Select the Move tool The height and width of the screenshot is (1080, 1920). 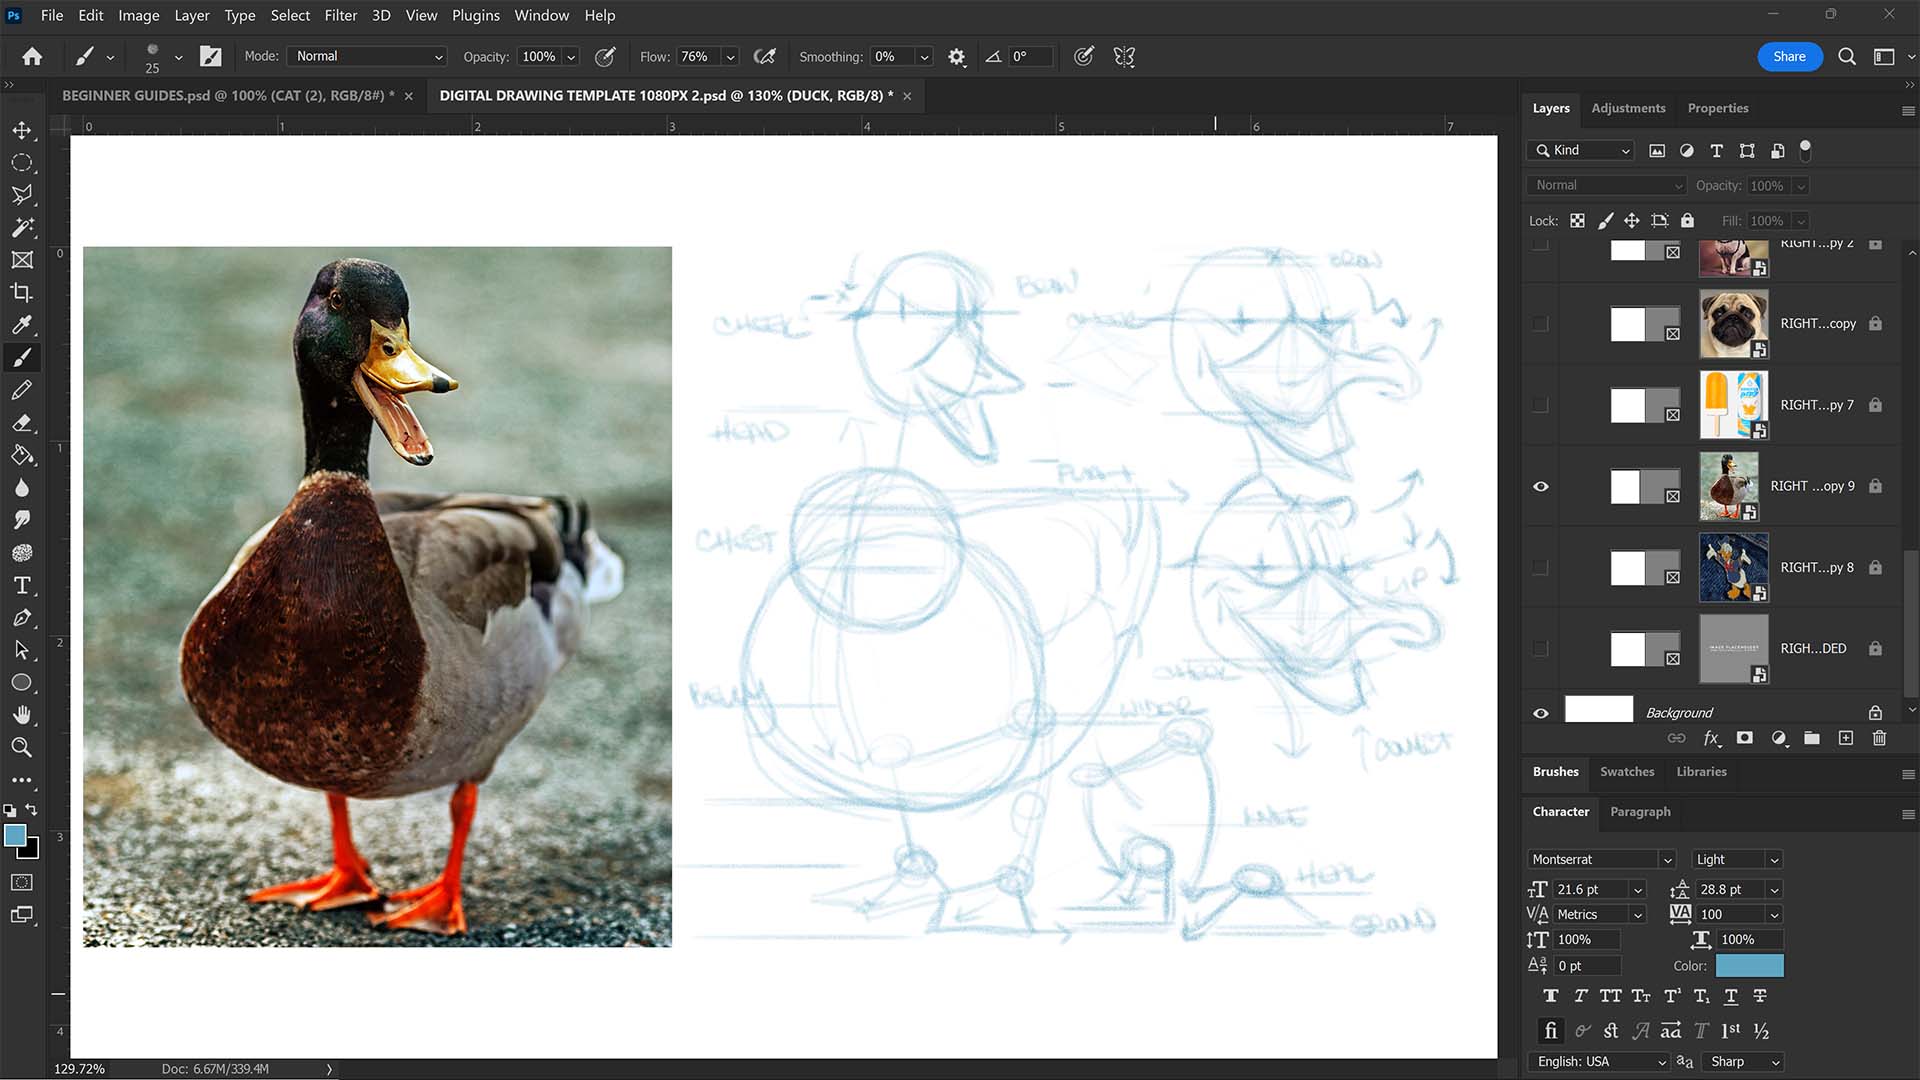point(22,130)
